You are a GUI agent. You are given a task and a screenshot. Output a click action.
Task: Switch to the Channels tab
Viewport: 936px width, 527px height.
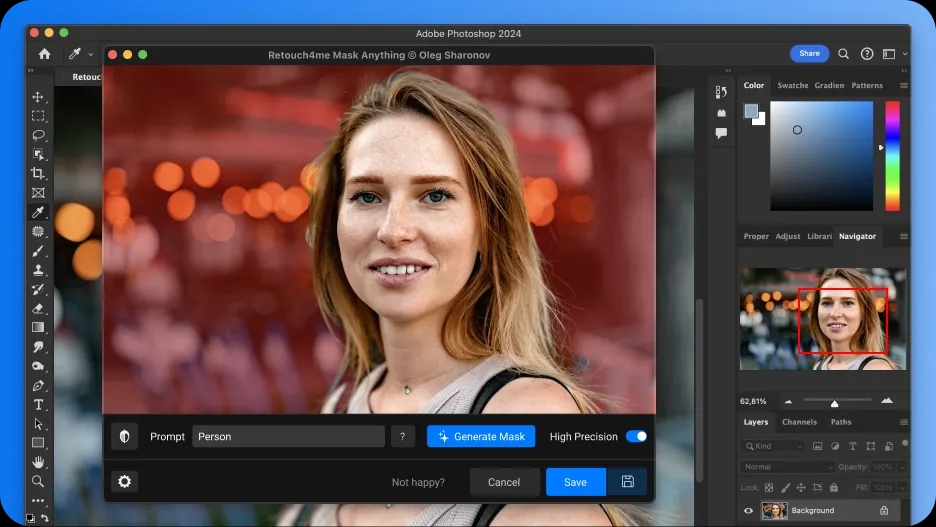[799, 422]
